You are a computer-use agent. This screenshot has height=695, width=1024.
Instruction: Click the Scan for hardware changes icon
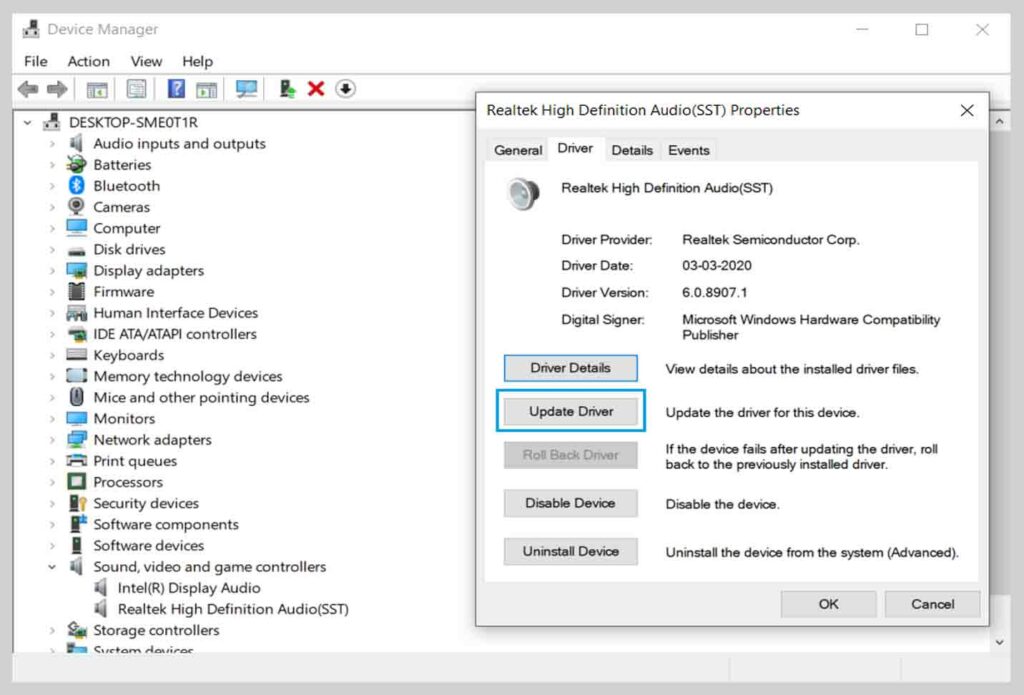249,88
